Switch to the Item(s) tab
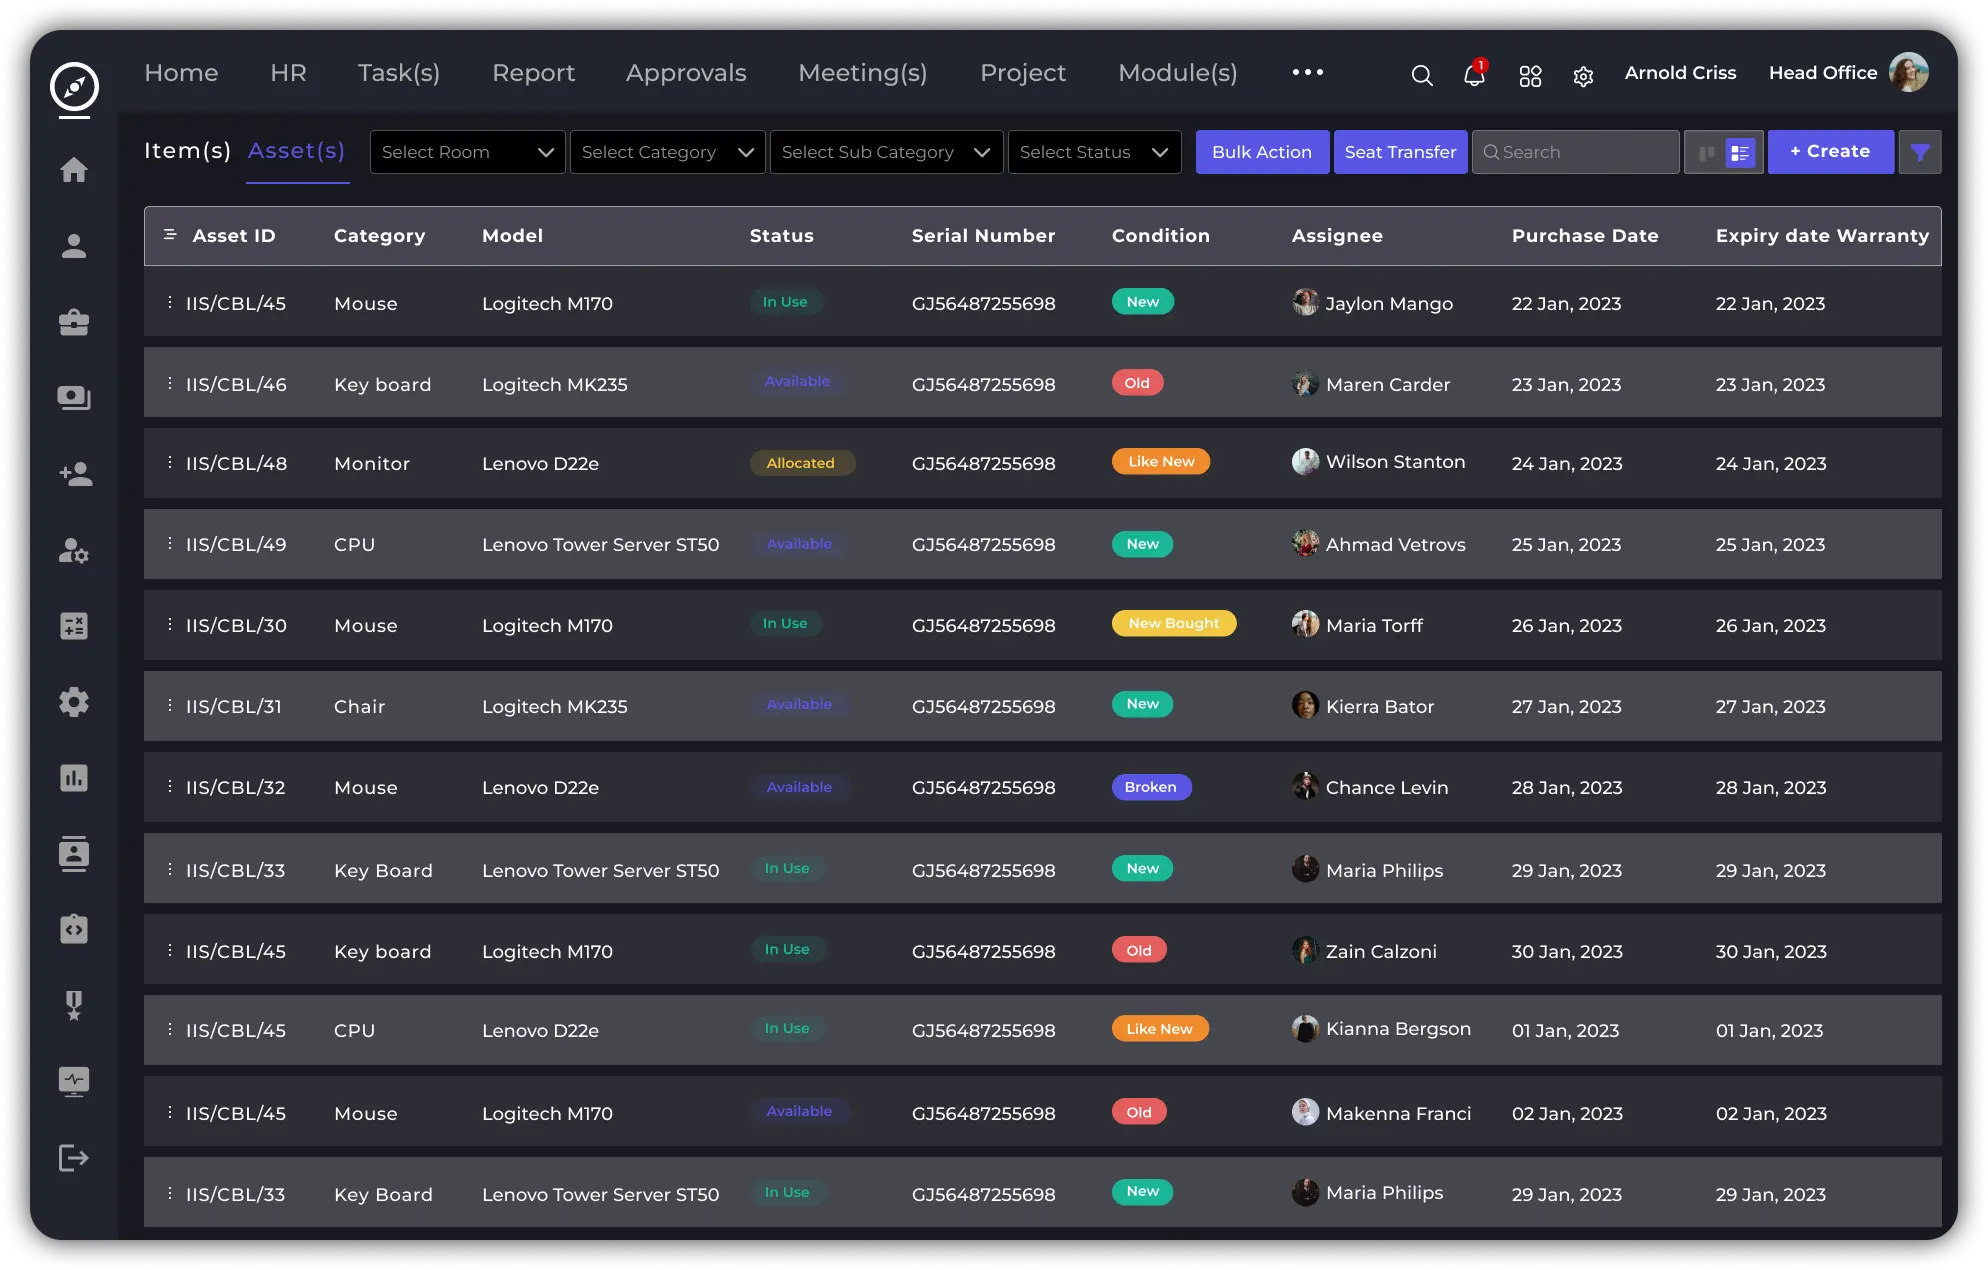This screenshot has height=1270, width=1988. click(x=187, y=151)
